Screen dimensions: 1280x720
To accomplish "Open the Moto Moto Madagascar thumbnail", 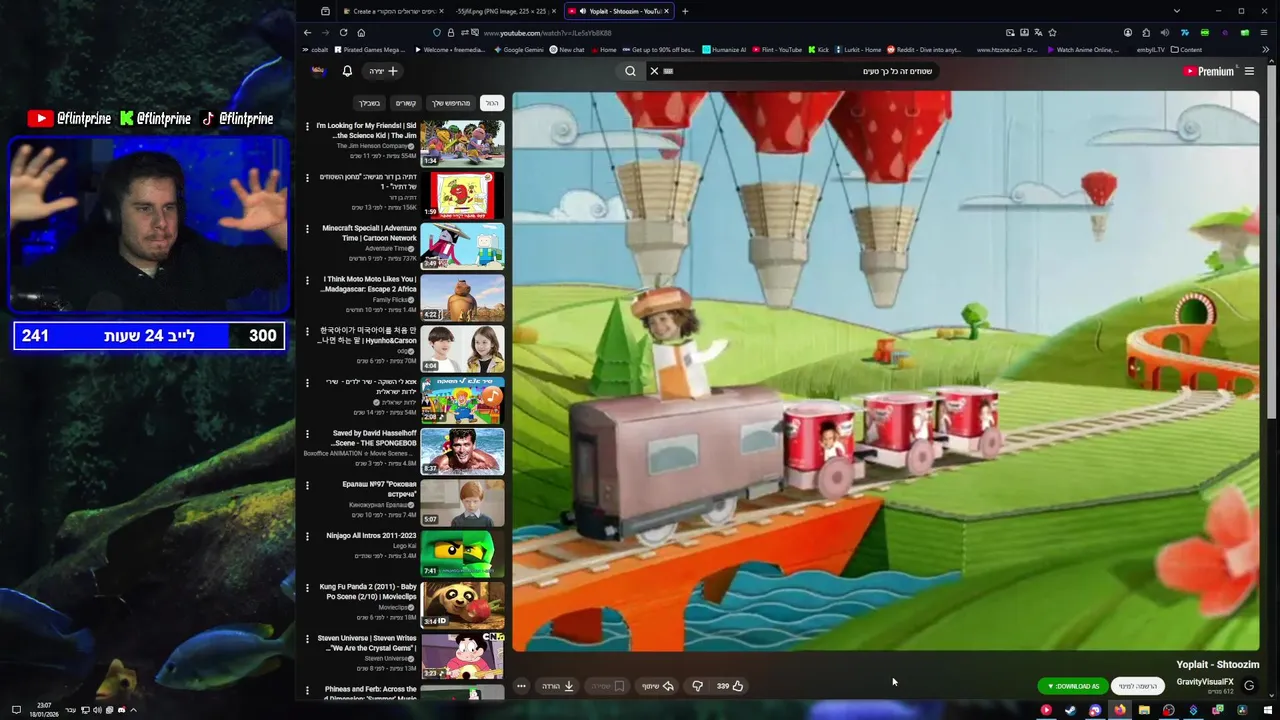I will click(x=462, y=298).
